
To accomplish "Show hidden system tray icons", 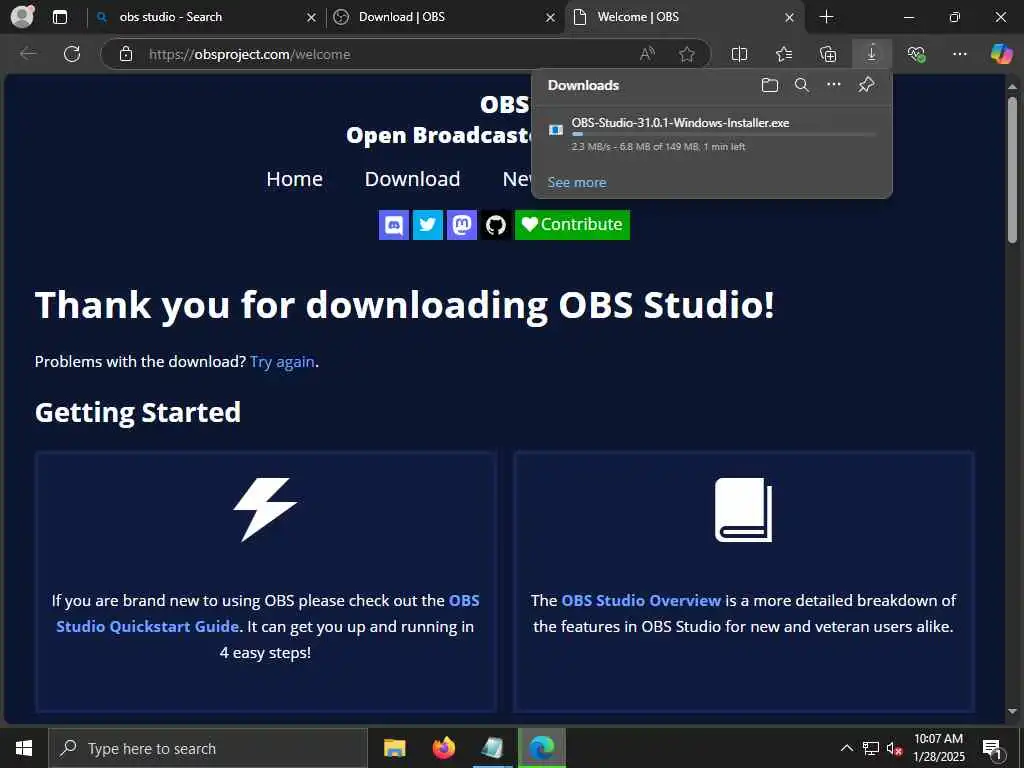I will 846,748.
